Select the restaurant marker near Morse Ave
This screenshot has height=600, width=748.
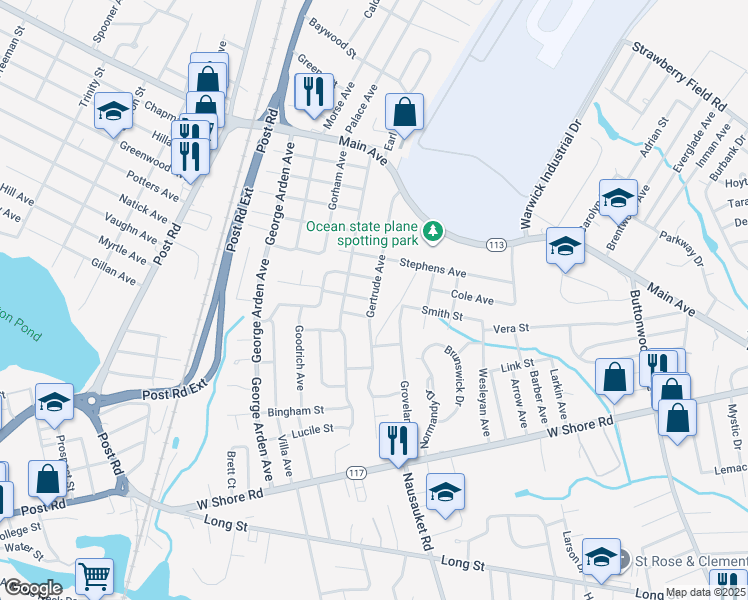[x=314, y=96]
